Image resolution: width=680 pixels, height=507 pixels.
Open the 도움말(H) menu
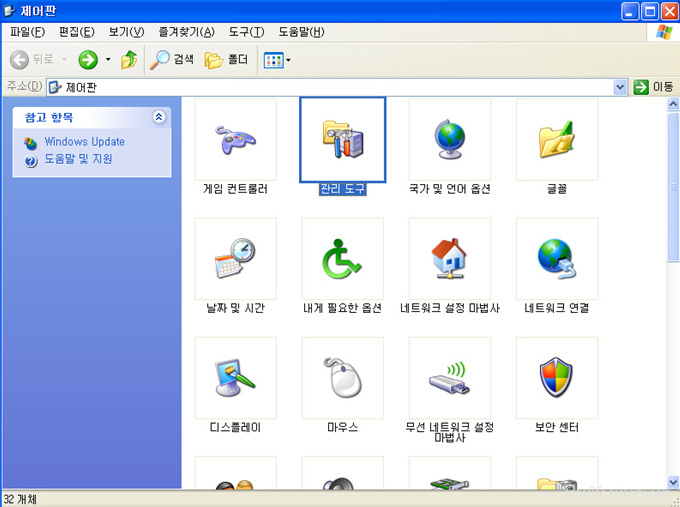click(301, 32)
